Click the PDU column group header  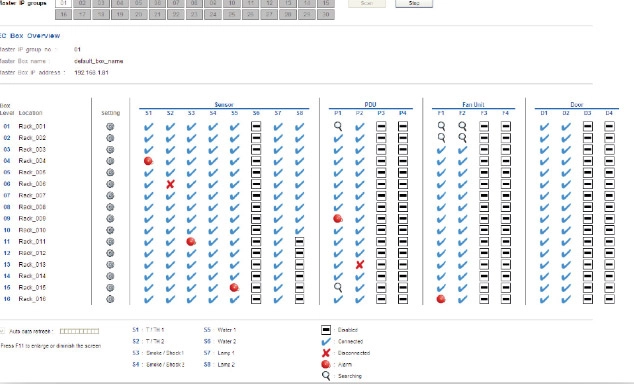[x=370, y=105]
